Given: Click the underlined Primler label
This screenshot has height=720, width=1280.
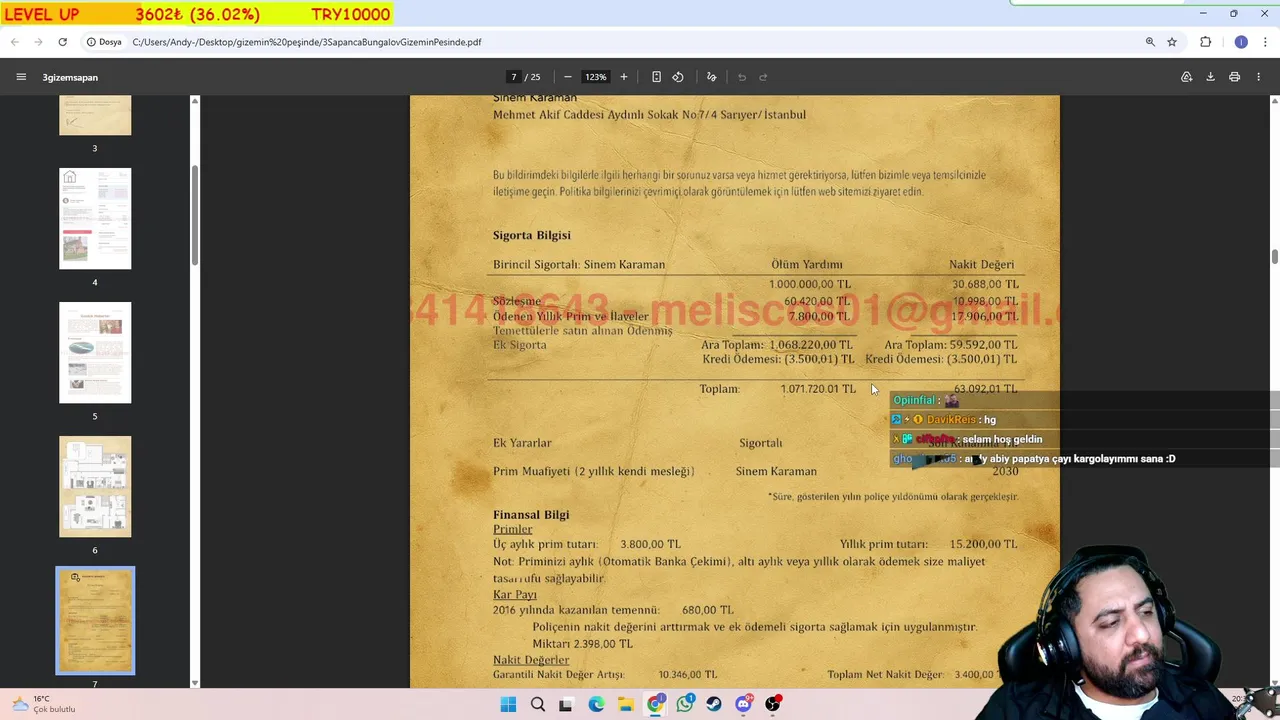Looking at the screenshot, I should 512,529.
